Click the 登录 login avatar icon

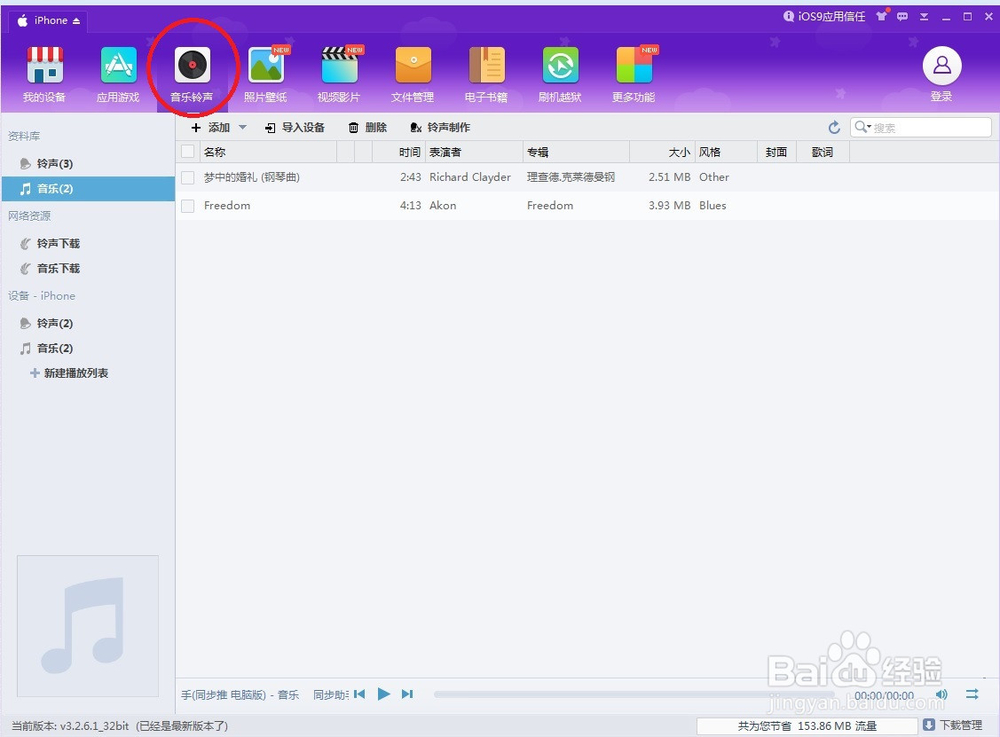pos(942,66)
